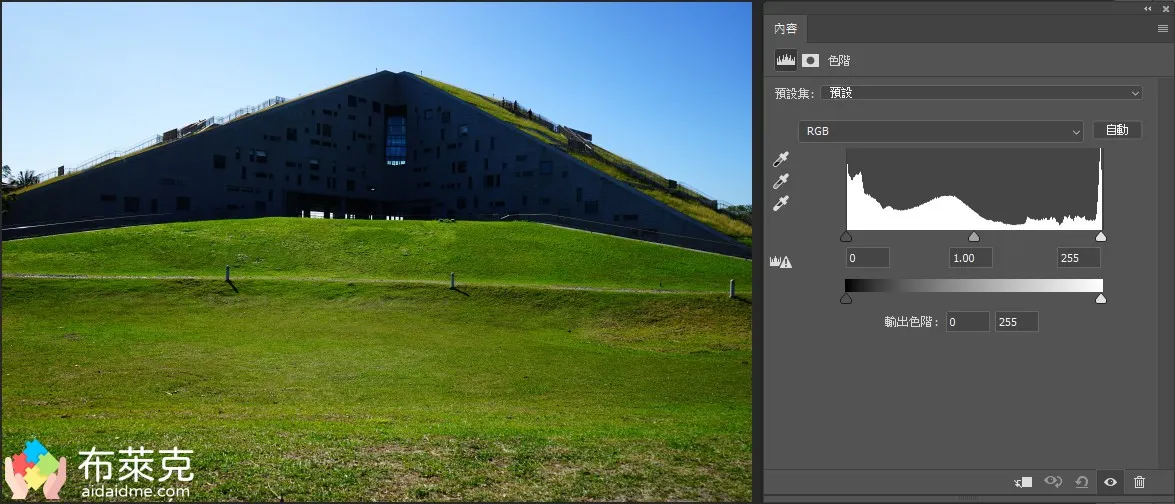Image resolution: width=1175 pixels, height=504 pixels.
Task: Switch to the 內容 tab
Action: coord(786,29)
